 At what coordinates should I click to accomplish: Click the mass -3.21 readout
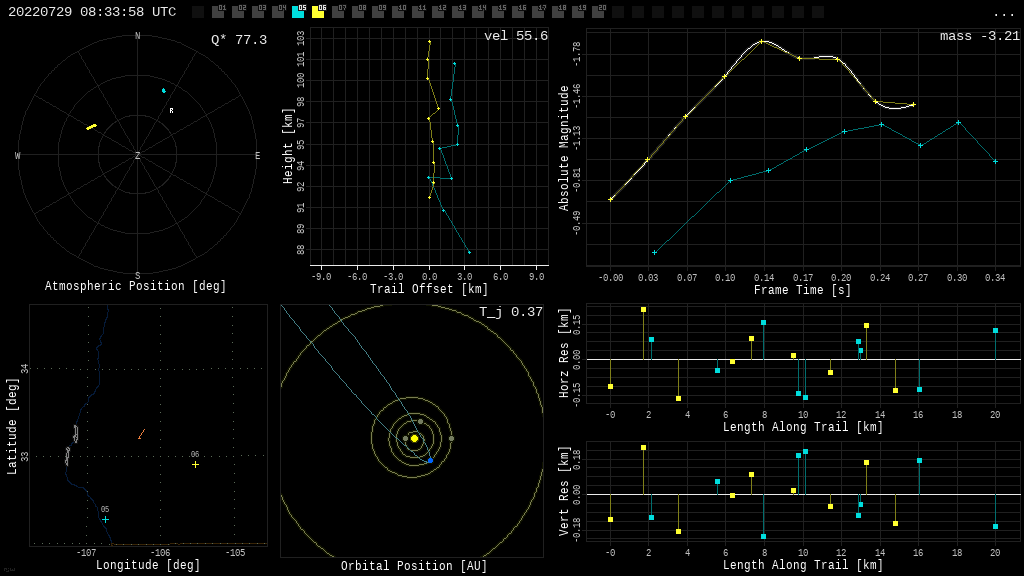pyautogui.click(x=979, y=37)
